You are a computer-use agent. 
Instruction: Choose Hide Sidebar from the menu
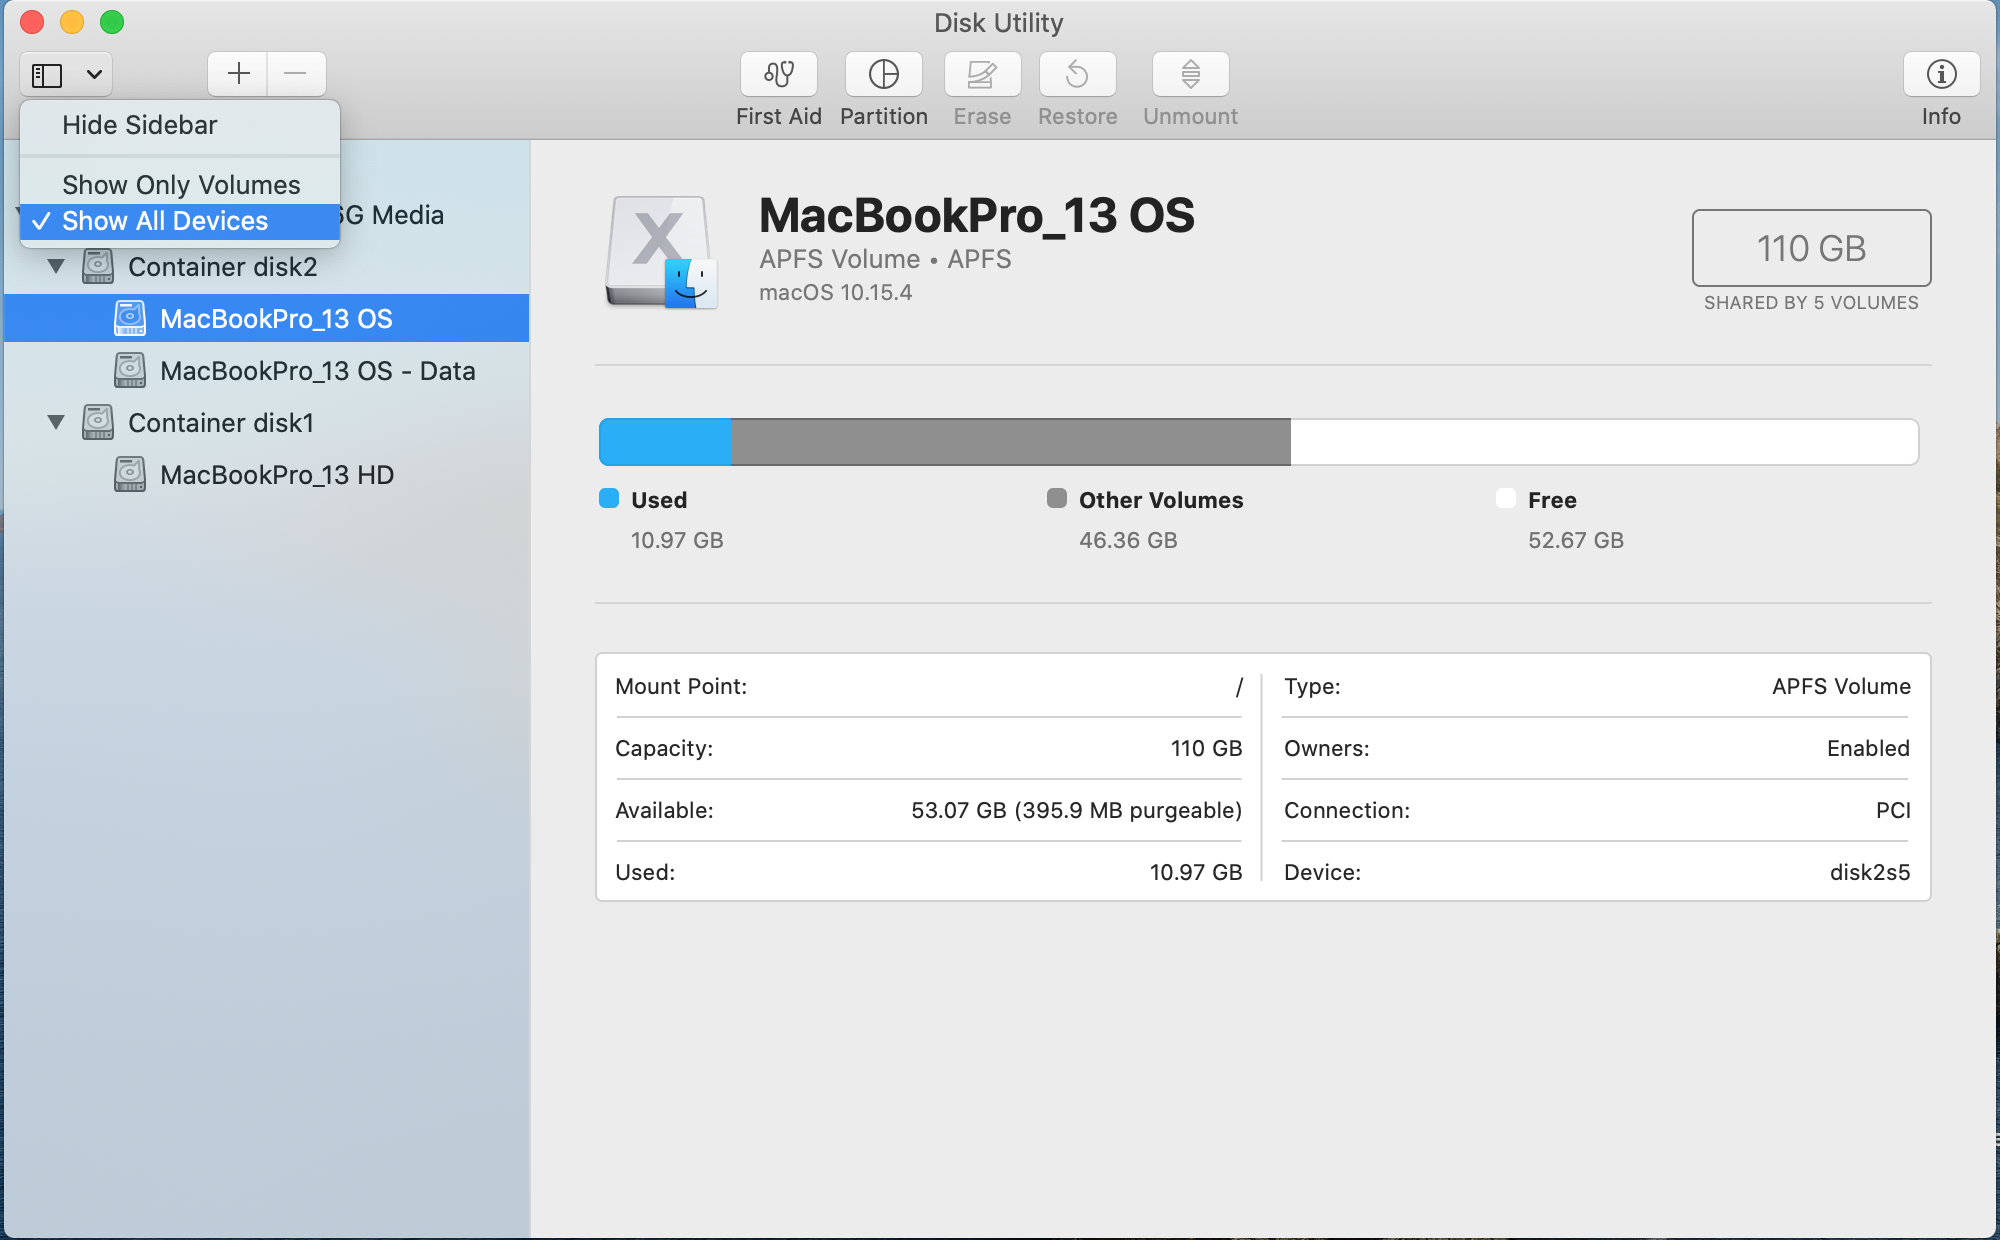pyautogui.click(x=180, y=125)
